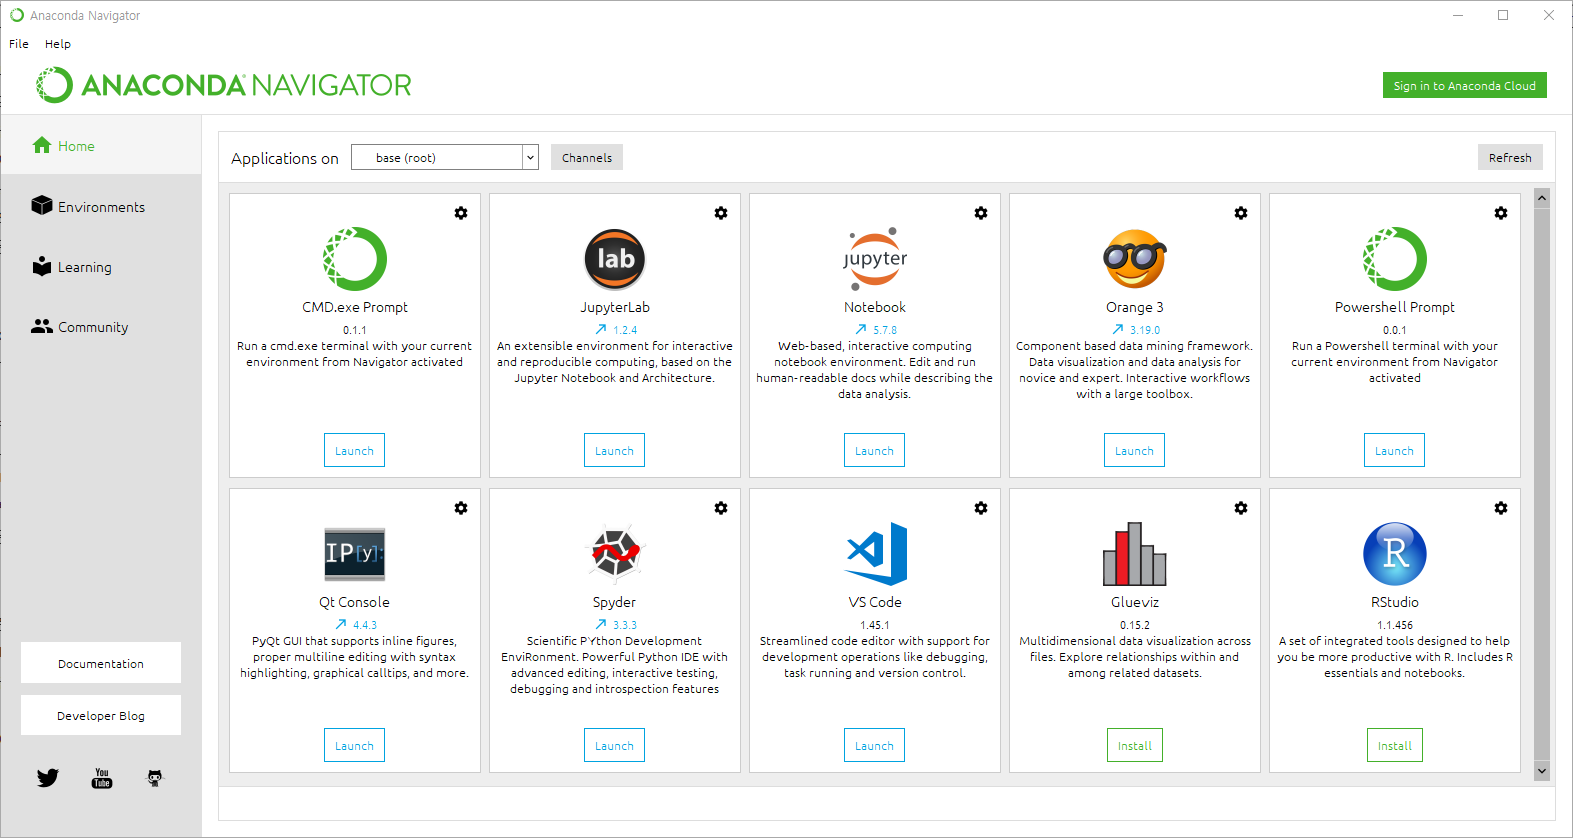Install RStudio
Viewport: 1573px width, 838px height.
point(1395,745)
